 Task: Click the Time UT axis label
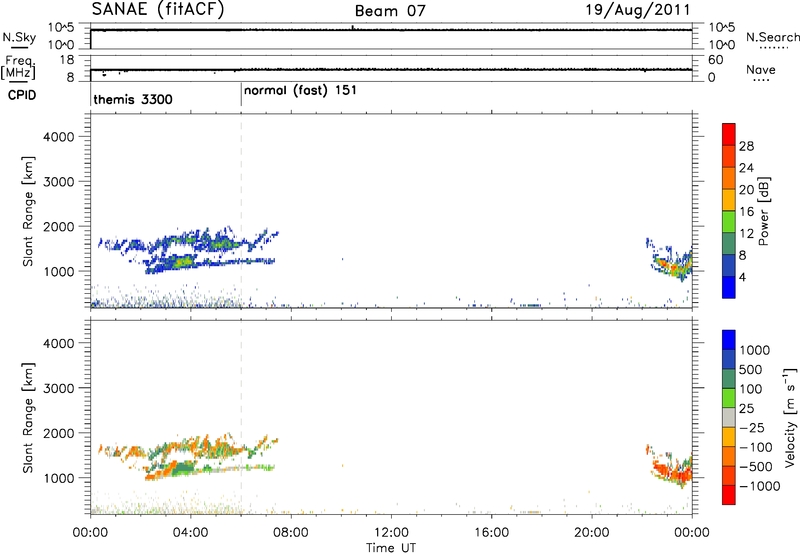point(391,548)
